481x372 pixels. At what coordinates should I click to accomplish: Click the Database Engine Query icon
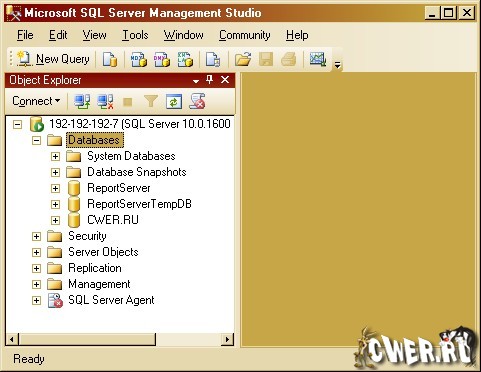point(110,59)
